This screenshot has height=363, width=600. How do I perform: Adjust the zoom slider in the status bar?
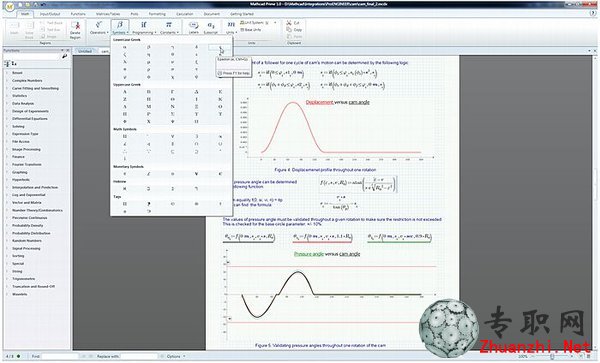(x=553, y=356)
